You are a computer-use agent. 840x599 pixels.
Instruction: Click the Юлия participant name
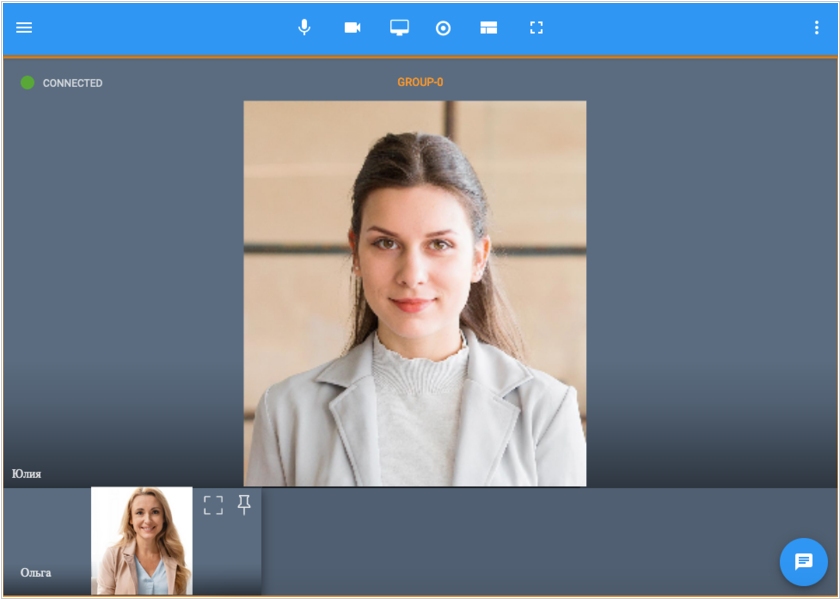pos(27,474)
